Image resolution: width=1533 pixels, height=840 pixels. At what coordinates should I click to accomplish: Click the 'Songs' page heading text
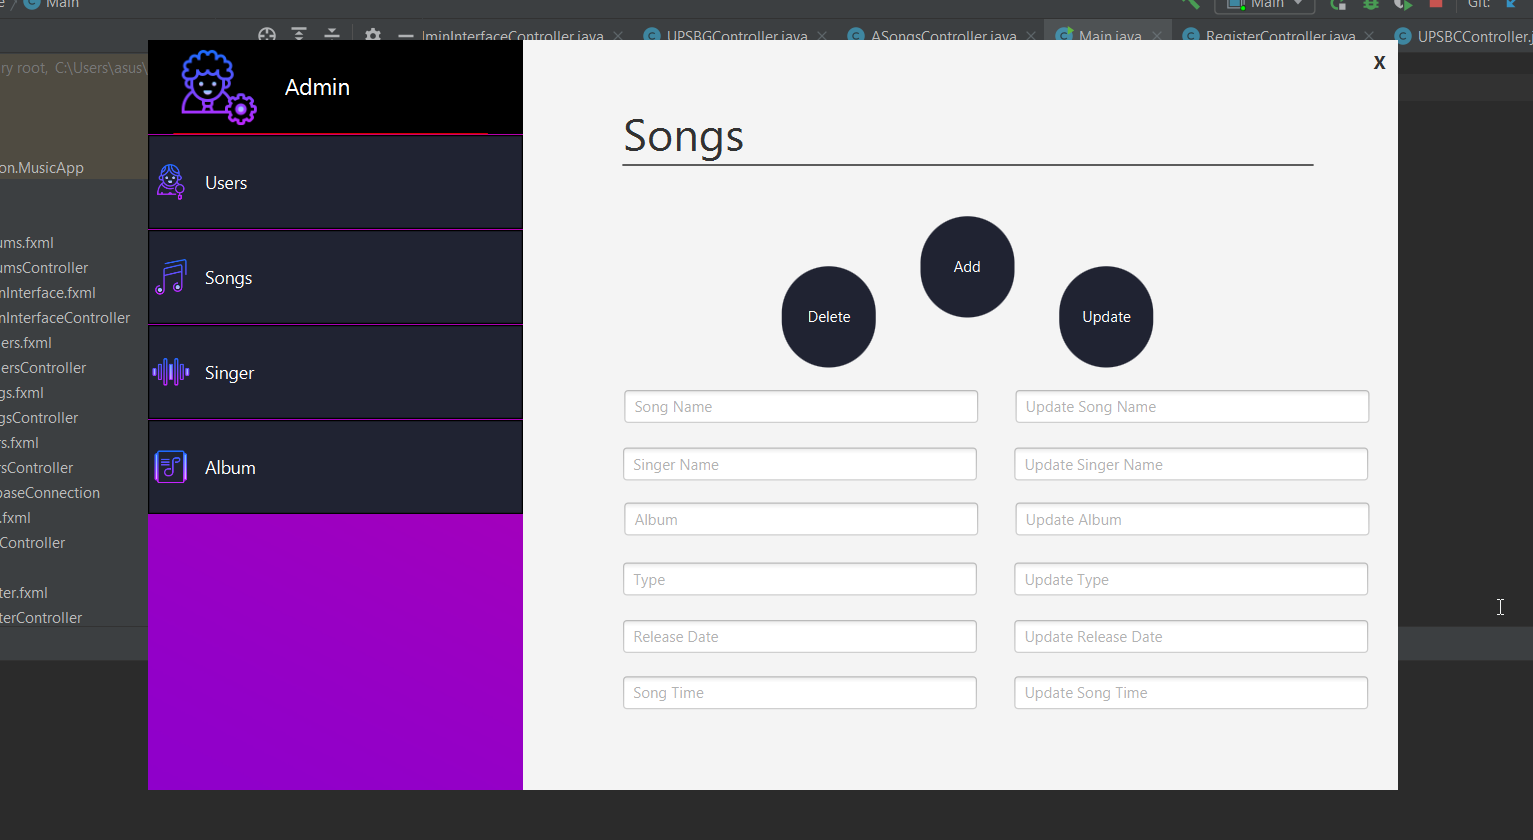(684, 137)
